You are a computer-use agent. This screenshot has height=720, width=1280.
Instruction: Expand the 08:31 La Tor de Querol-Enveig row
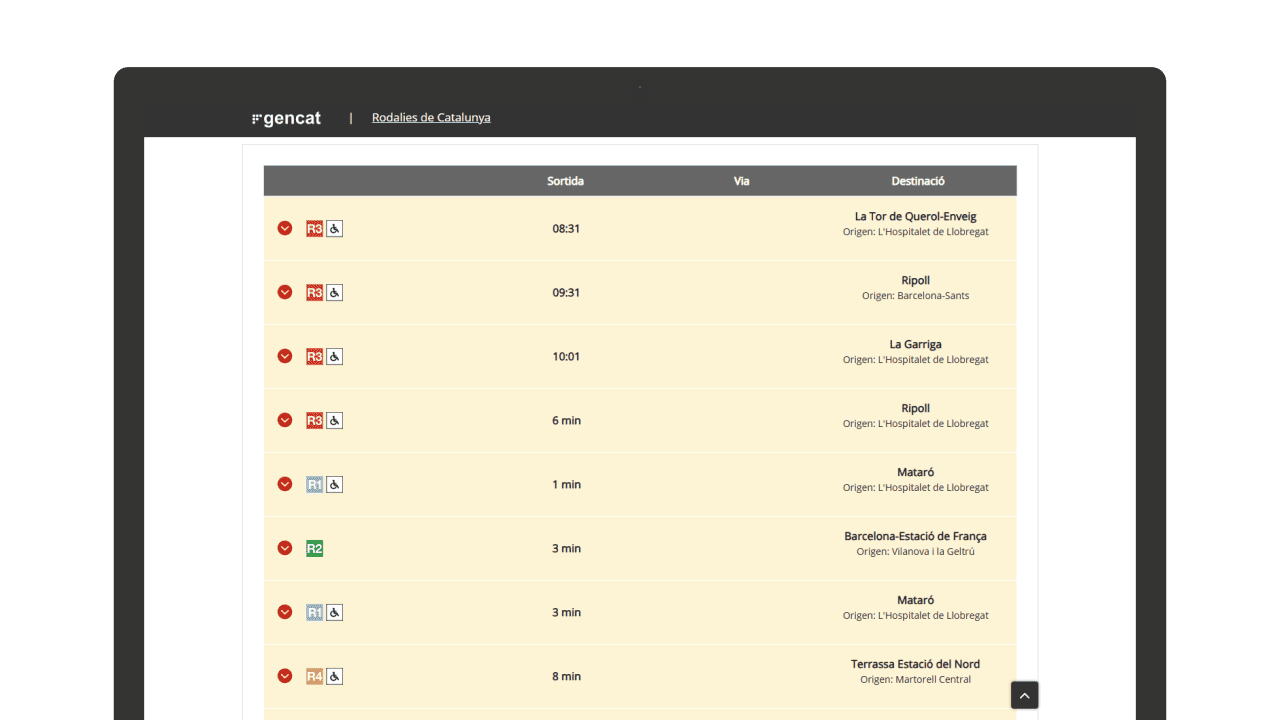click(x=285, y=228)
